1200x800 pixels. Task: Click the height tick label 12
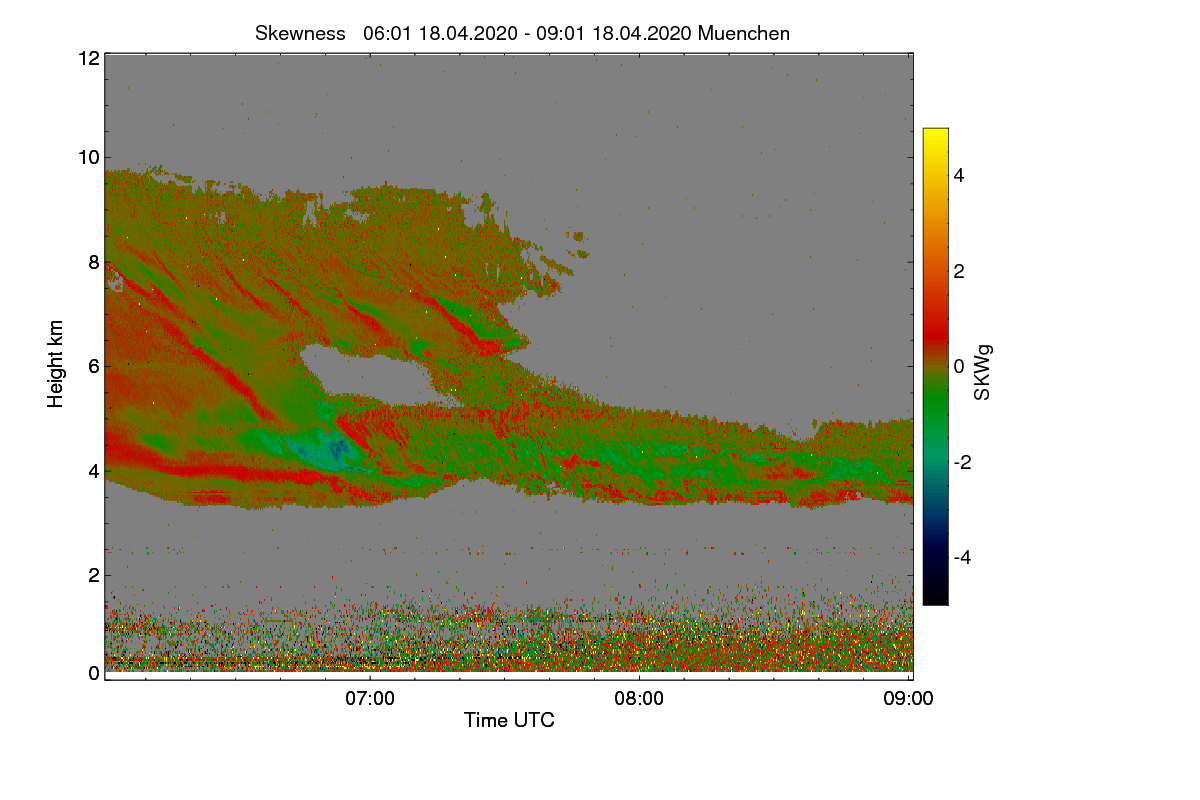(87, 58)
